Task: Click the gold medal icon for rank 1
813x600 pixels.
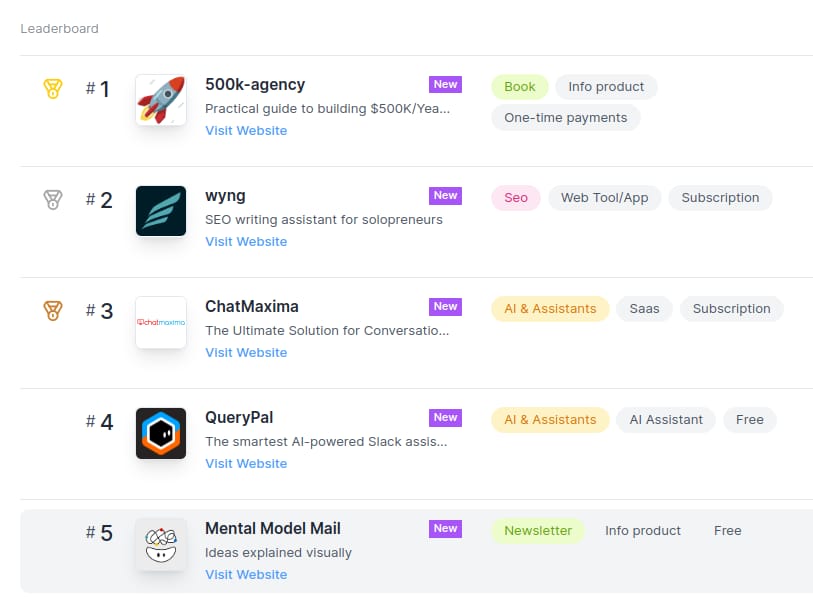Action: pyautogui.click(x=53, y=89)
